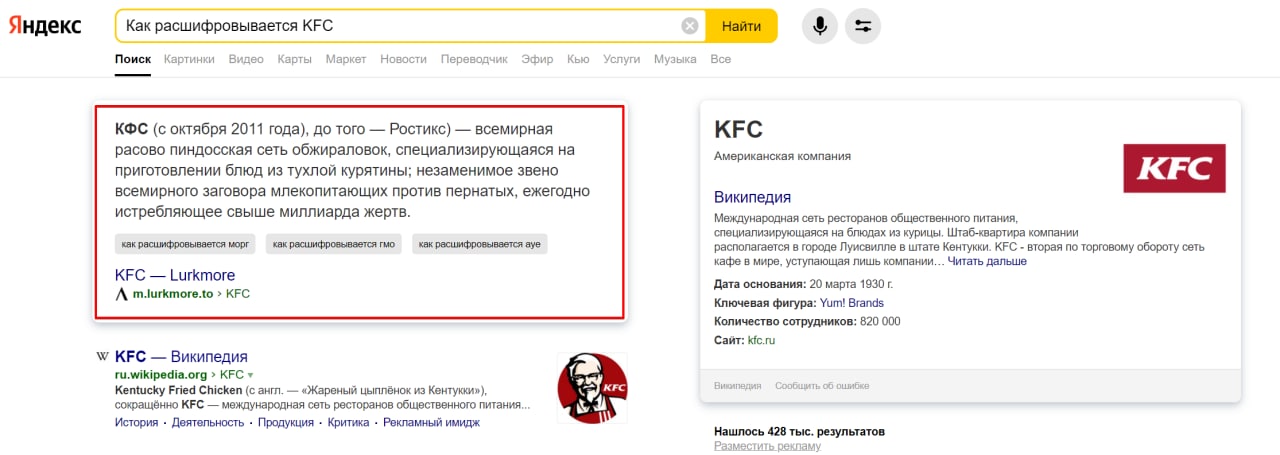Image resolution: width=1280 pixels, height=455 pixels.
Task: Click the Яндекс logo
Action: tap(45, 26)
